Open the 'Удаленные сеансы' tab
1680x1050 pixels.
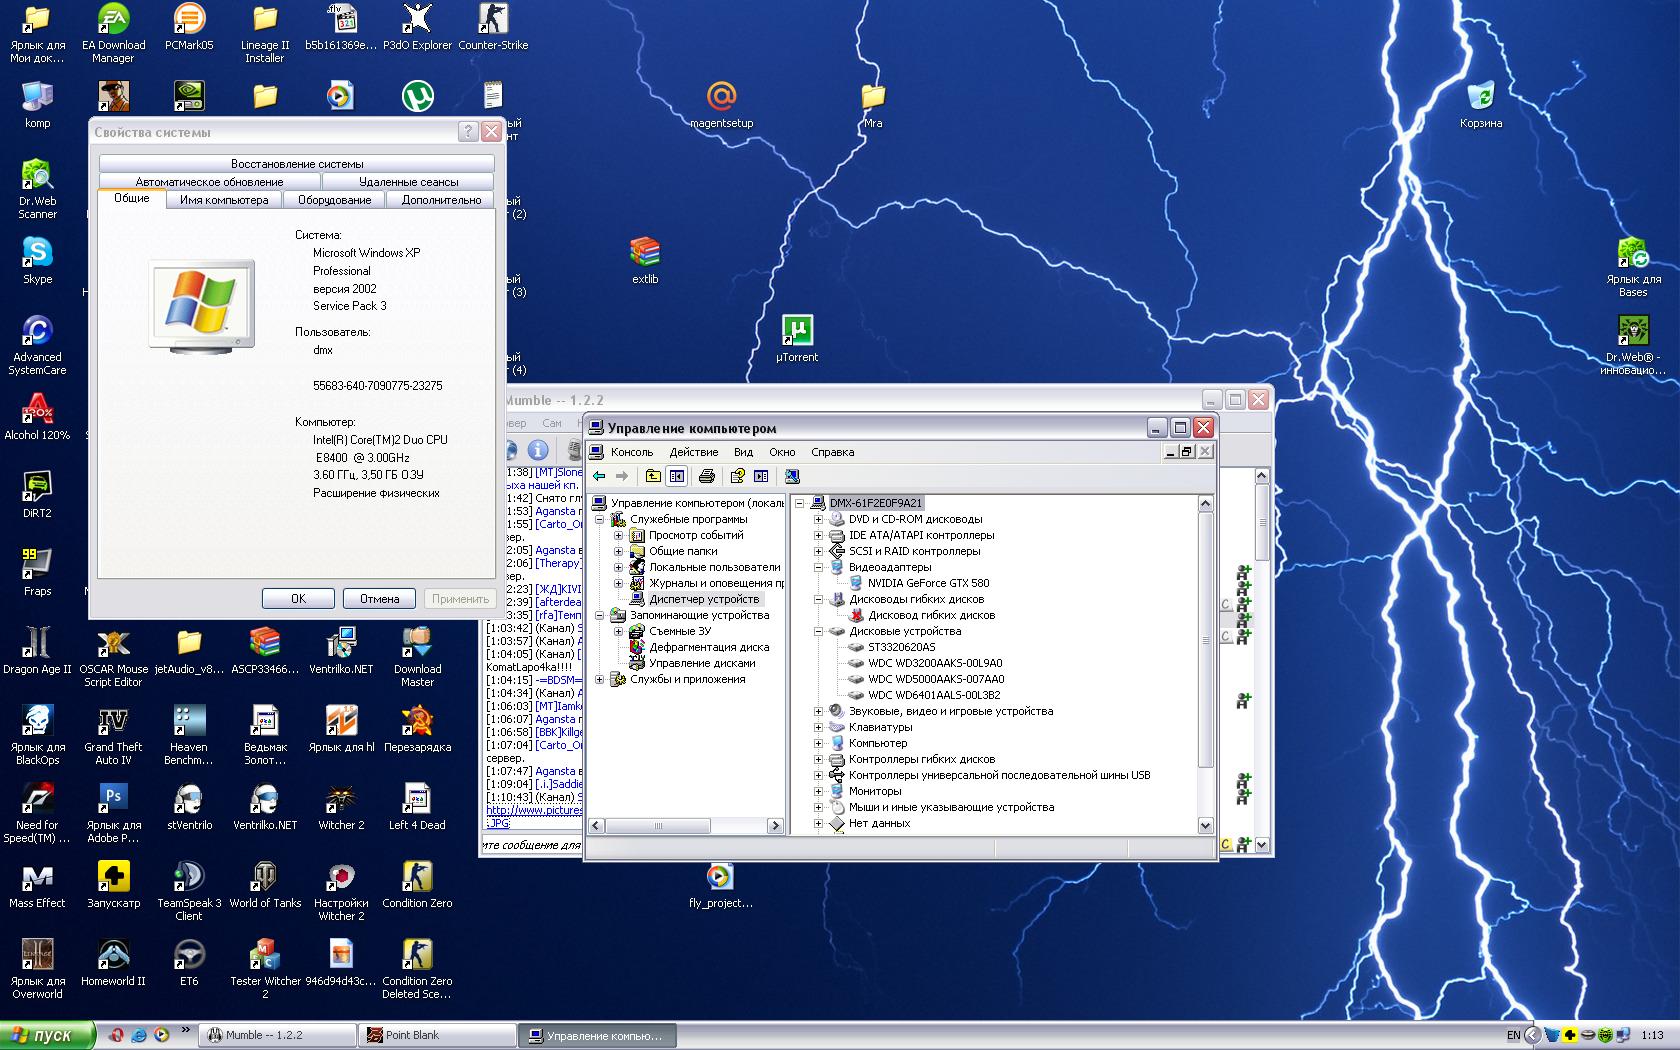click(408, 182)
